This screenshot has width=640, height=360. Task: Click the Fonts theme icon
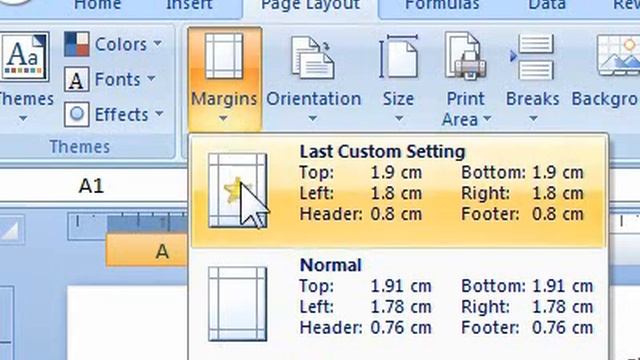click(77, 79)
